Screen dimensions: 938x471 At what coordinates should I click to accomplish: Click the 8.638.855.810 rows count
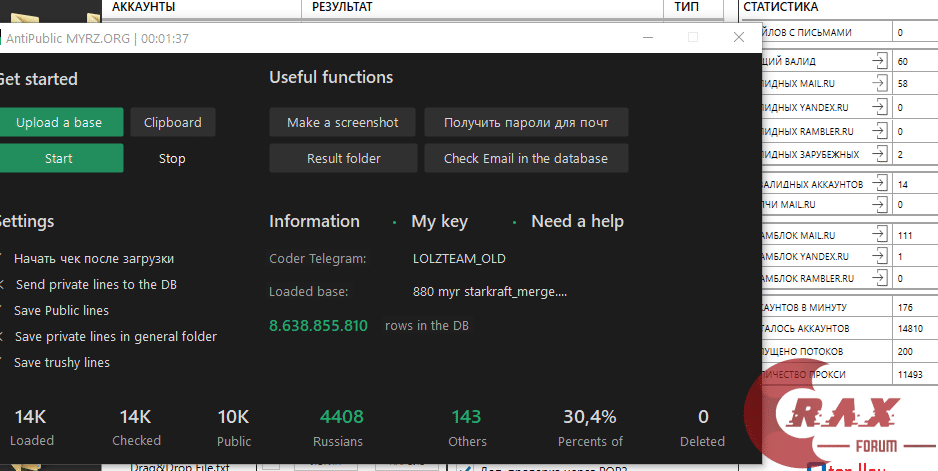pyautogui.click(x=318, y=326)
